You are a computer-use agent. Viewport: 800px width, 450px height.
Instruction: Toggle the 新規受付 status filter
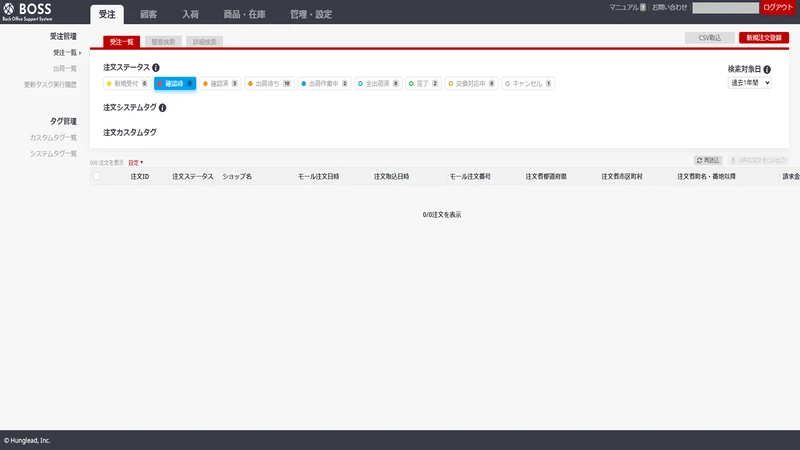pyautogui.click(x=127, y=84)
